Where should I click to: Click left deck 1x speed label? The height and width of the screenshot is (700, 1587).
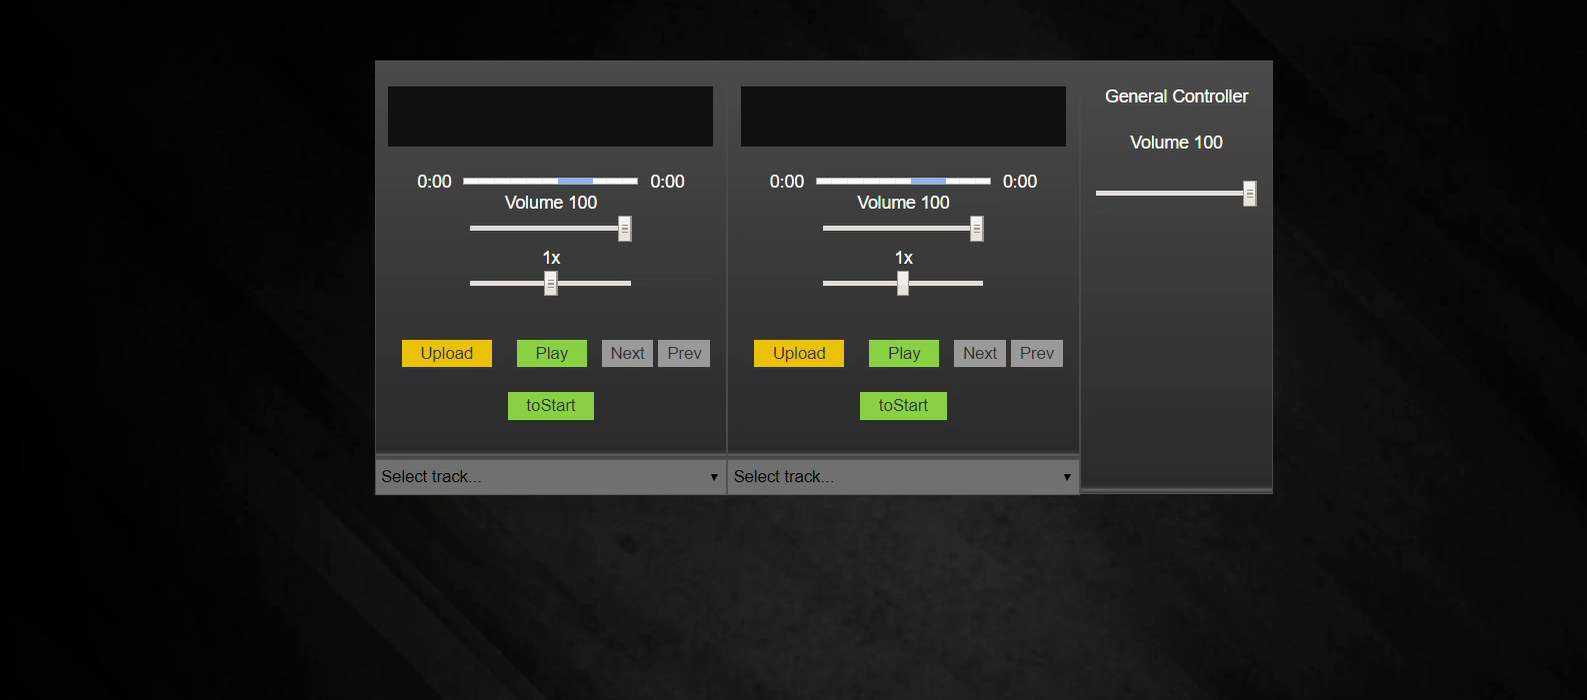pos(551,258)
